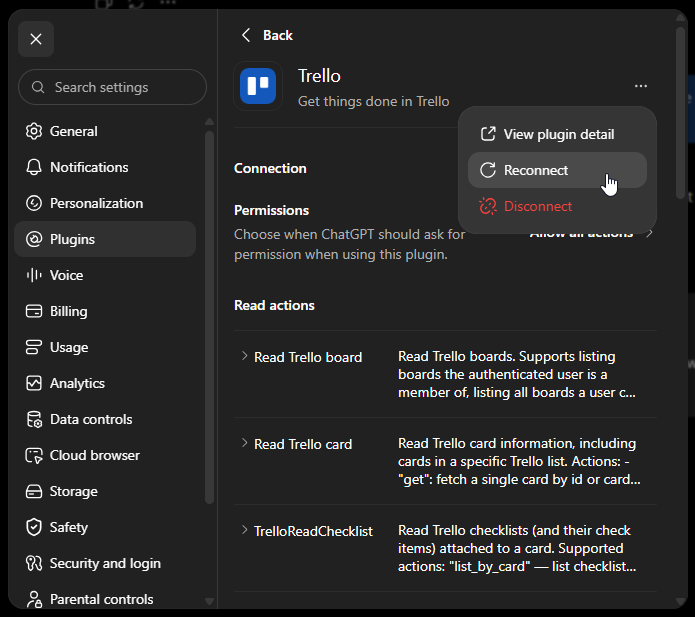695x617 pixels.
Task: Click sidebar scroll down arrow
Action: [x=209, y=601]
